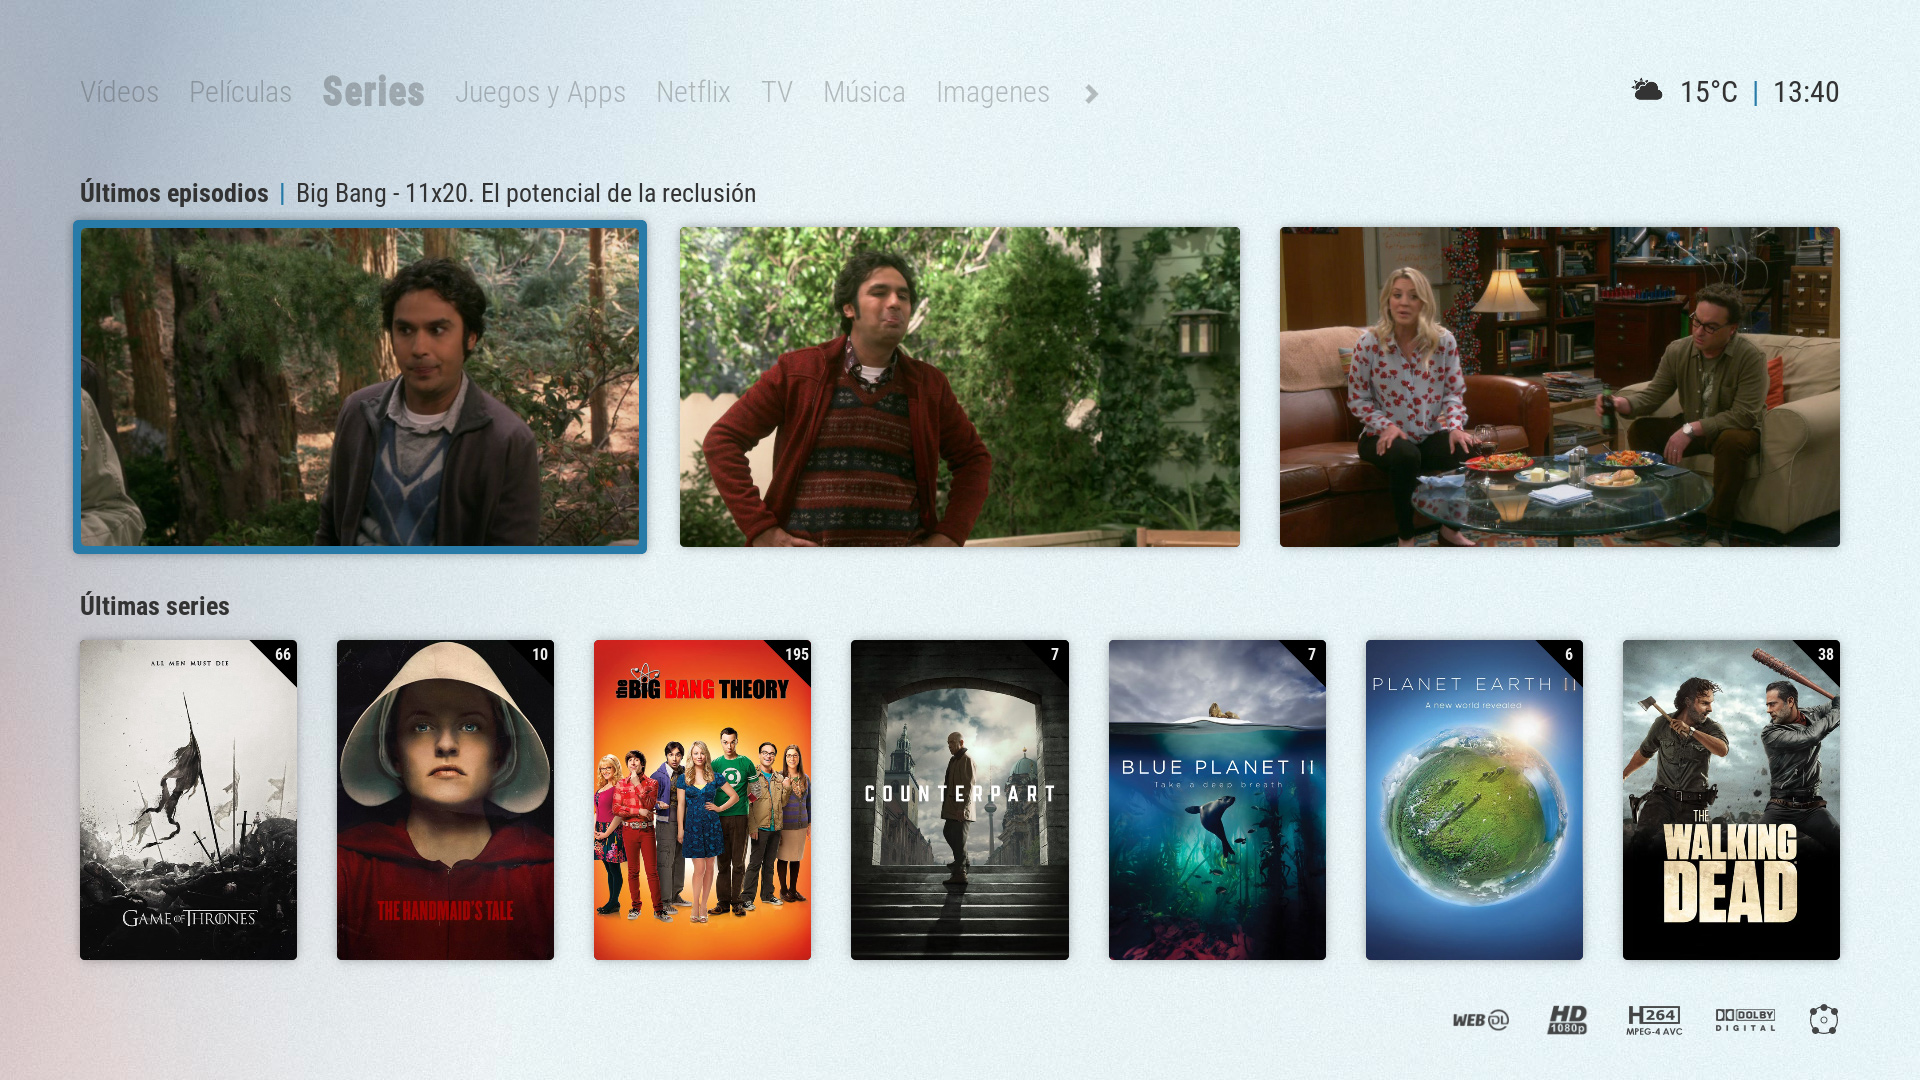Click the film reel channels icon

click(x=1823, y=1020)
